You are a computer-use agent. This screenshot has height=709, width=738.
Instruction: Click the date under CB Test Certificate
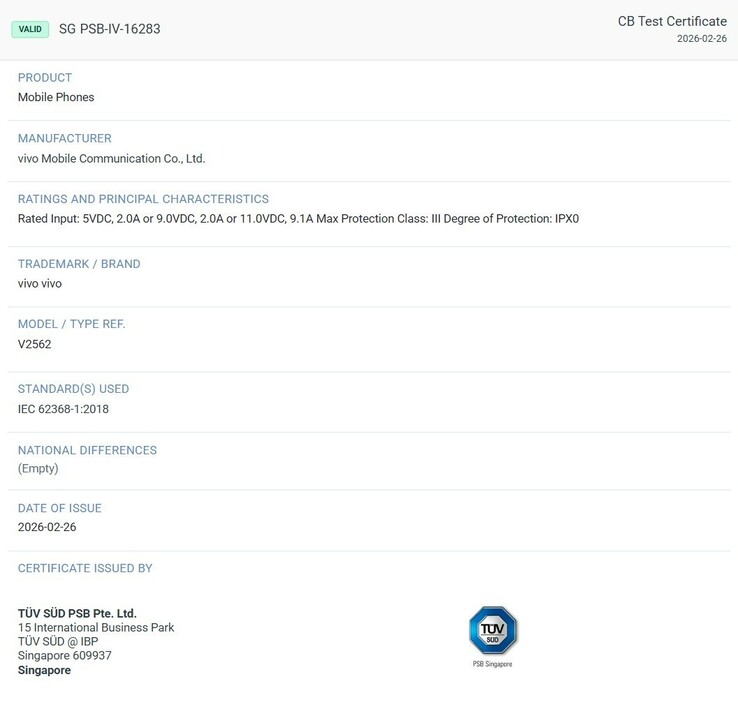(701, 39)
